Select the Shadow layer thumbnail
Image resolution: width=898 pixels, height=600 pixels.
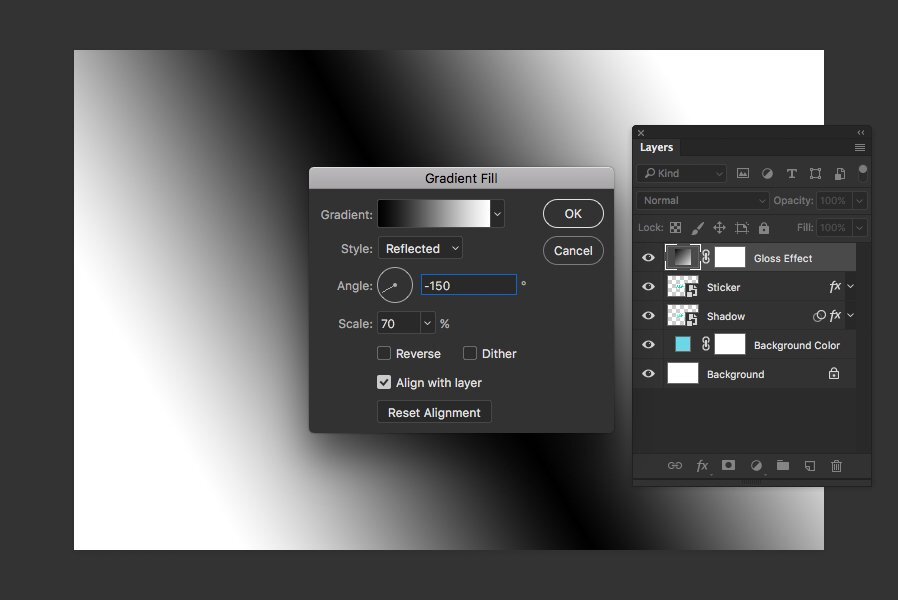(x=683, y=315)
